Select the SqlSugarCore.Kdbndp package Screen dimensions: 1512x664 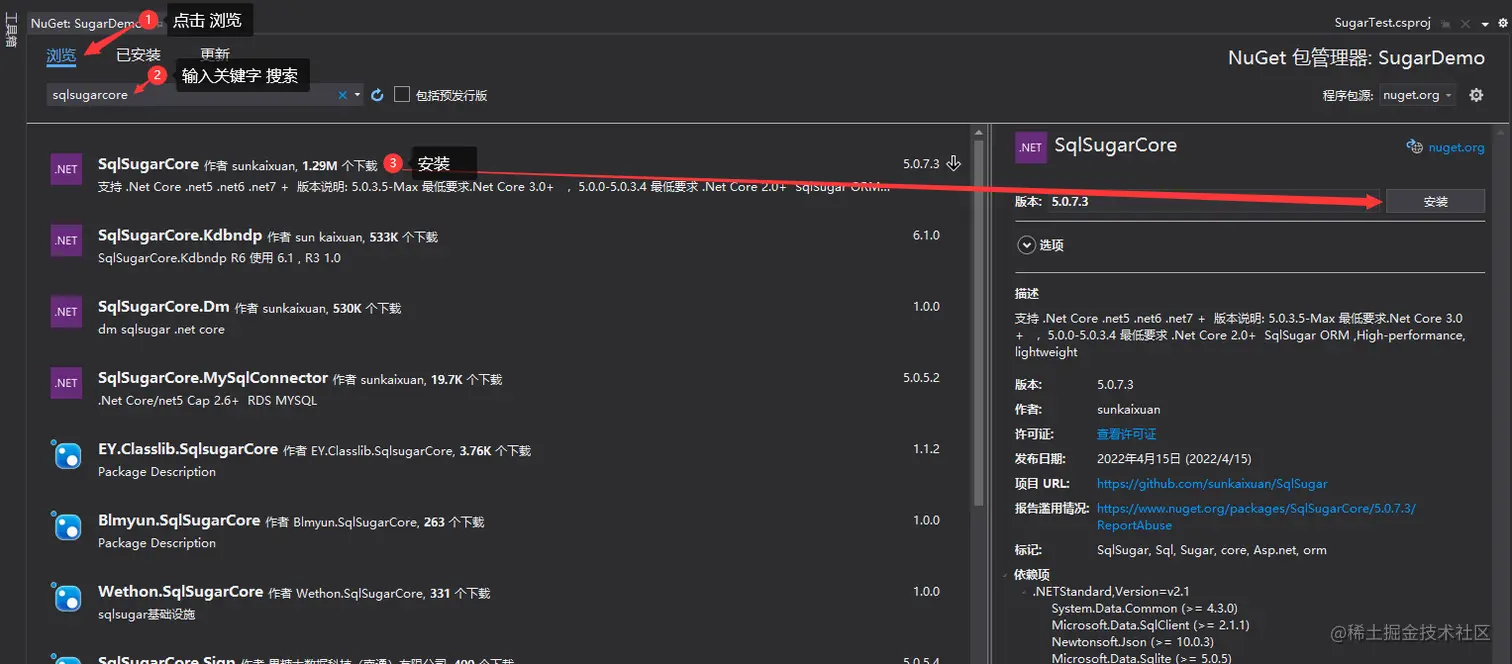[x=500, y=245]
